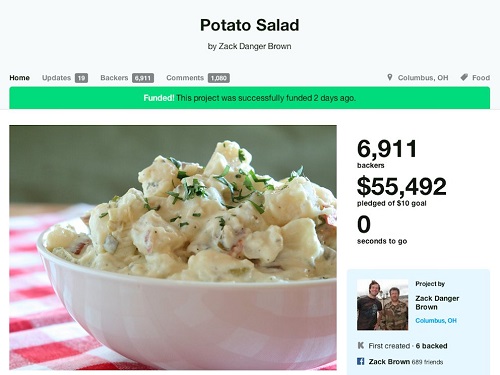Click the potato salad project image
This screenshot has height=375, width=500.
click(173, 248)
